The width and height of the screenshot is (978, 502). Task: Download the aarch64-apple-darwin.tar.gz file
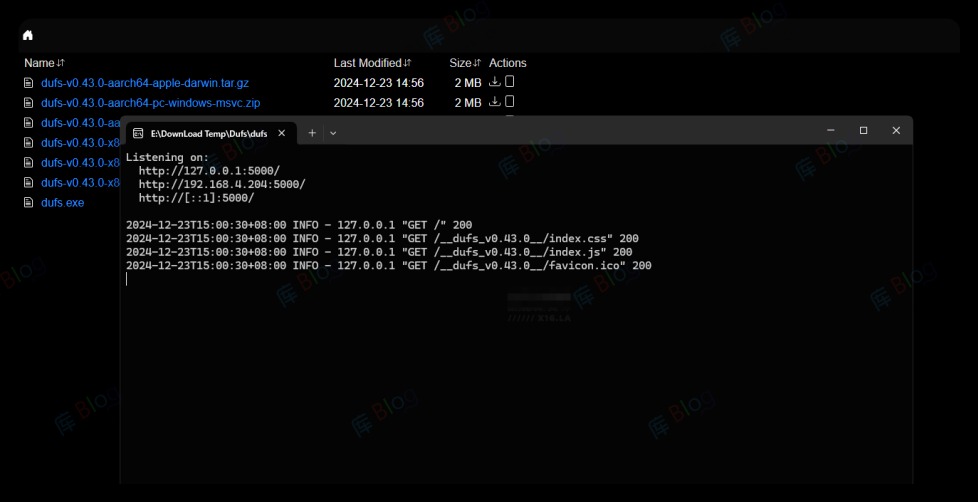pyautogui.click(x=495, y=82)
